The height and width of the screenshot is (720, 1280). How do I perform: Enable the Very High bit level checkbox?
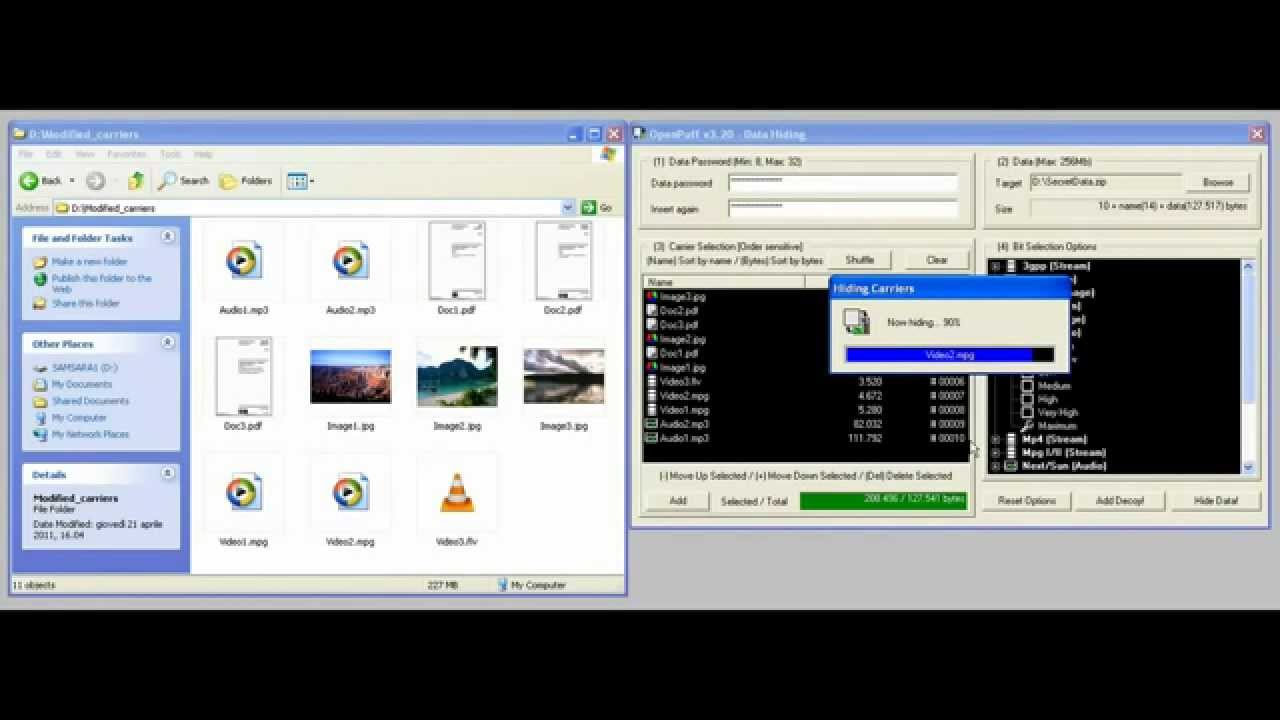tap(1028, 411)
